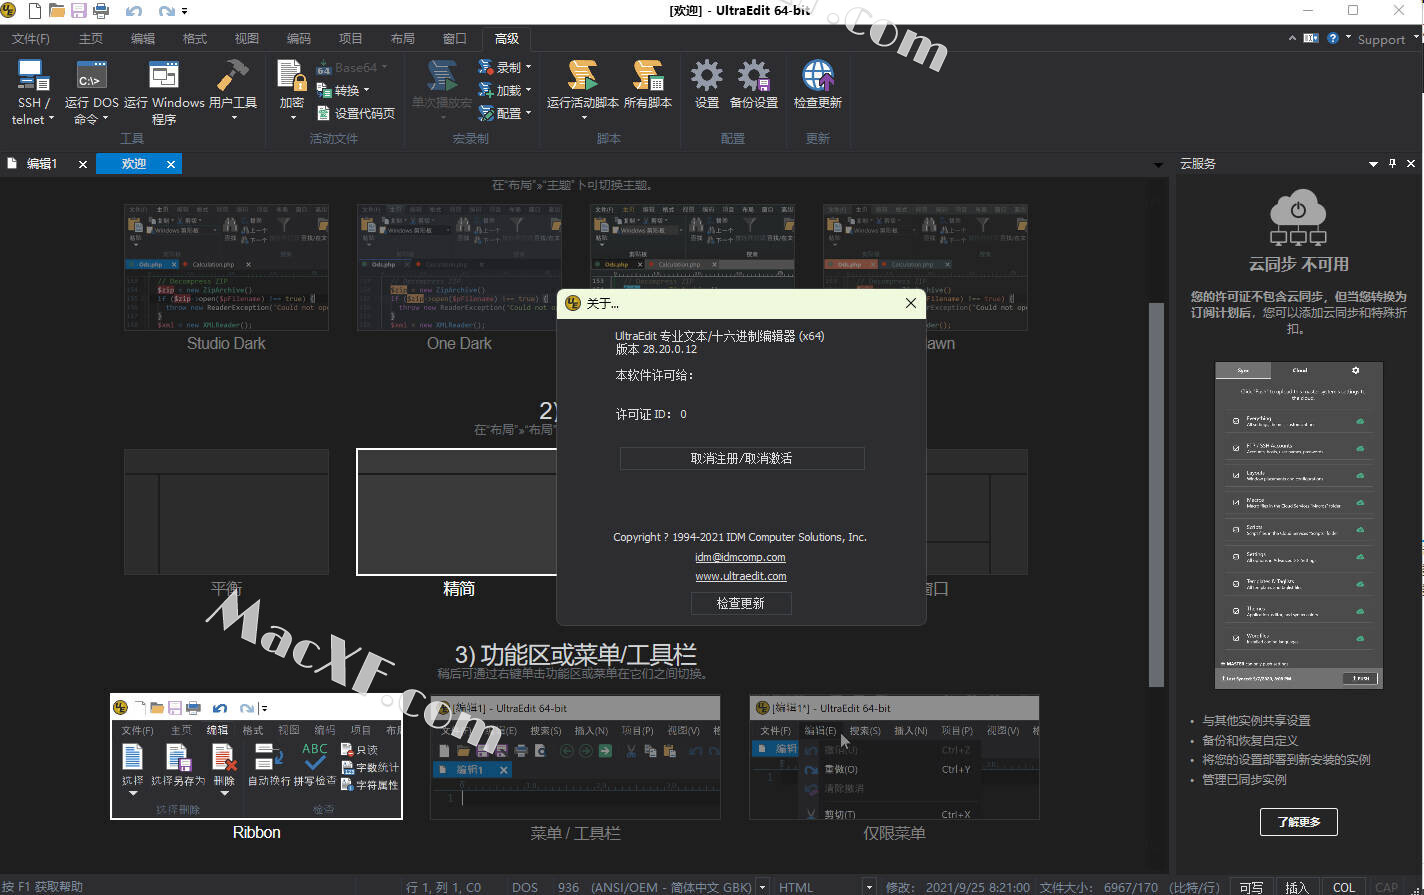Open the idm@idmcomp.com email link
This screenshot has width=1424, height=895.
coord(740,557)
